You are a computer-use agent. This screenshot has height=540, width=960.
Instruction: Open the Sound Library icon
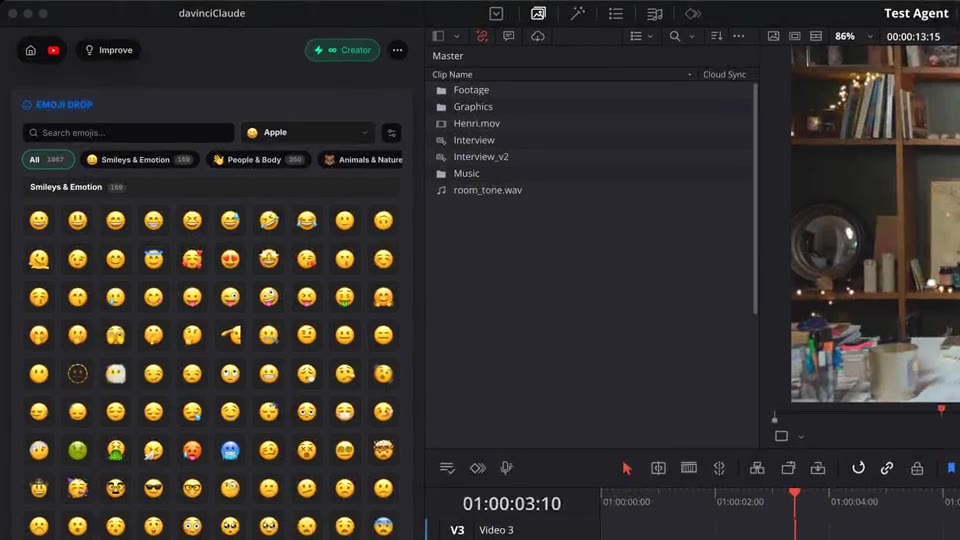coord(654,13)
